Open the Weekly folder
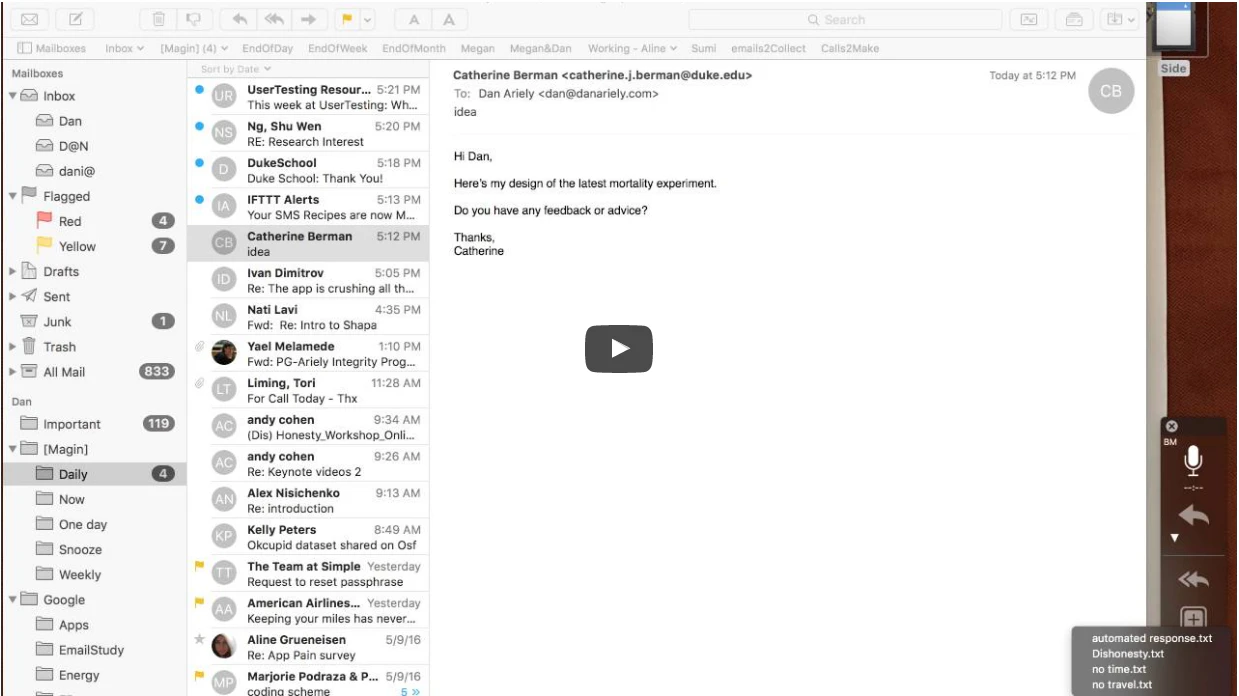Viewport: 1239px width, 696px height. 93,574
